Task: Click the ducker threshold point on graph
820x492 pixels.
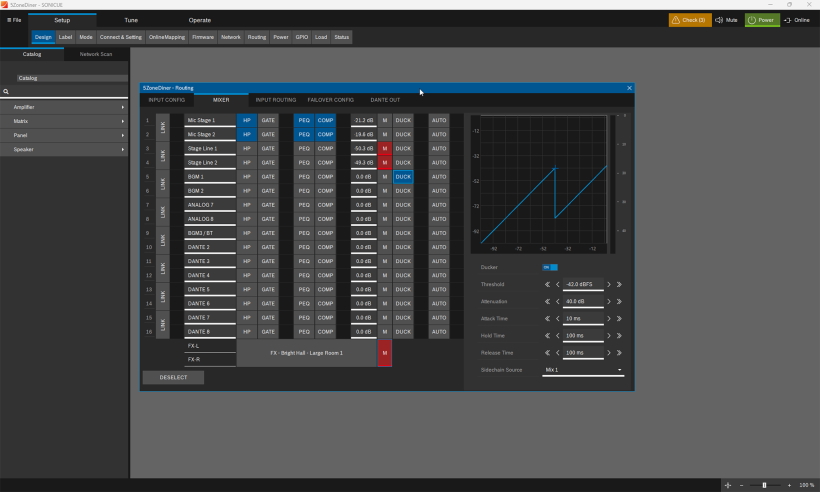Action: click(555, 168)
